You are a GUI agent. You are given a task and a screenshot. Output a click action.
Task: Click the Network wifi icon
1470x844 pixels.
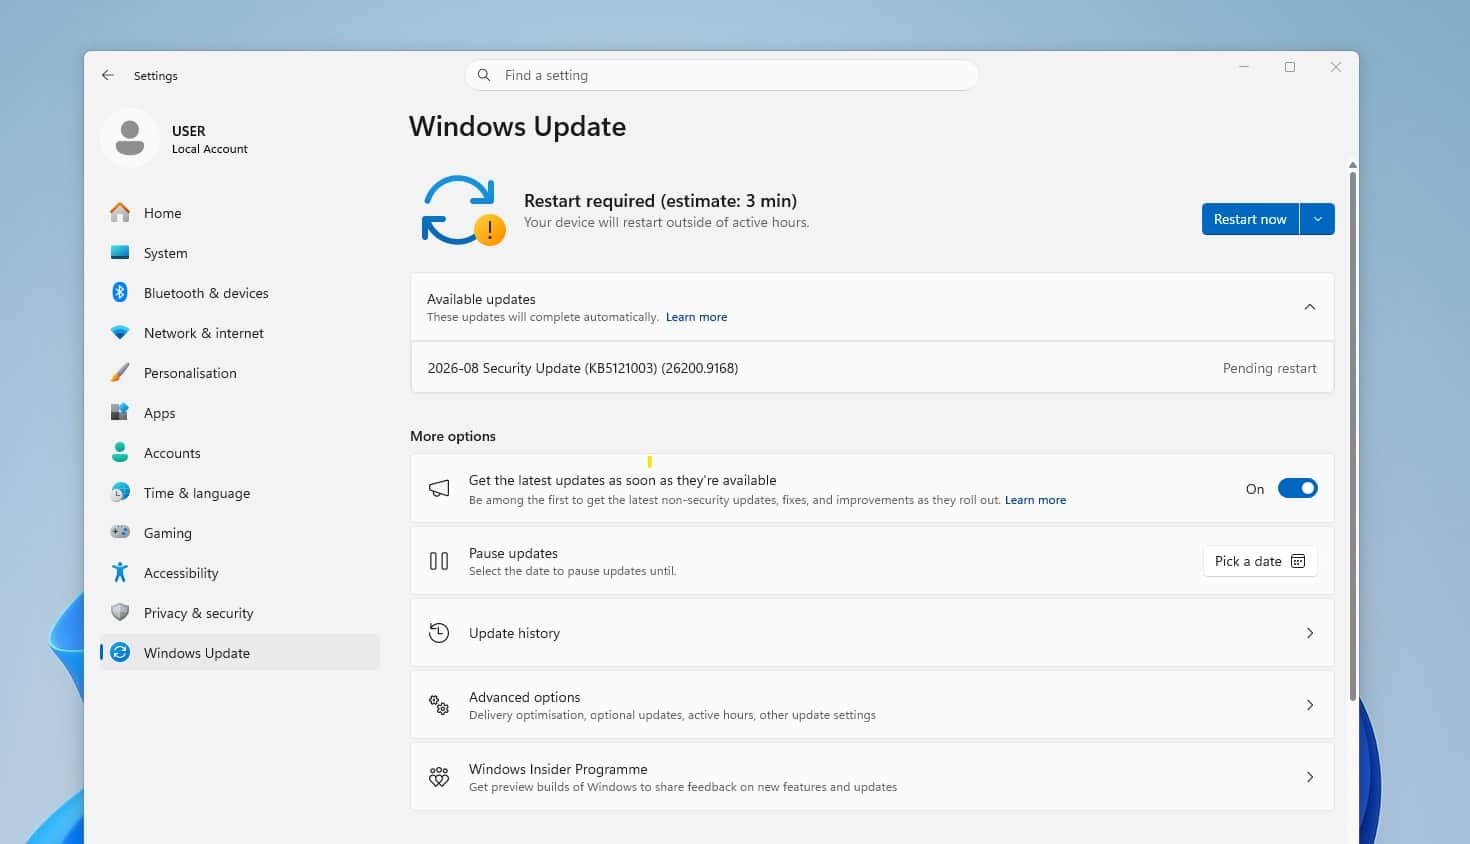tap(120, 333)
